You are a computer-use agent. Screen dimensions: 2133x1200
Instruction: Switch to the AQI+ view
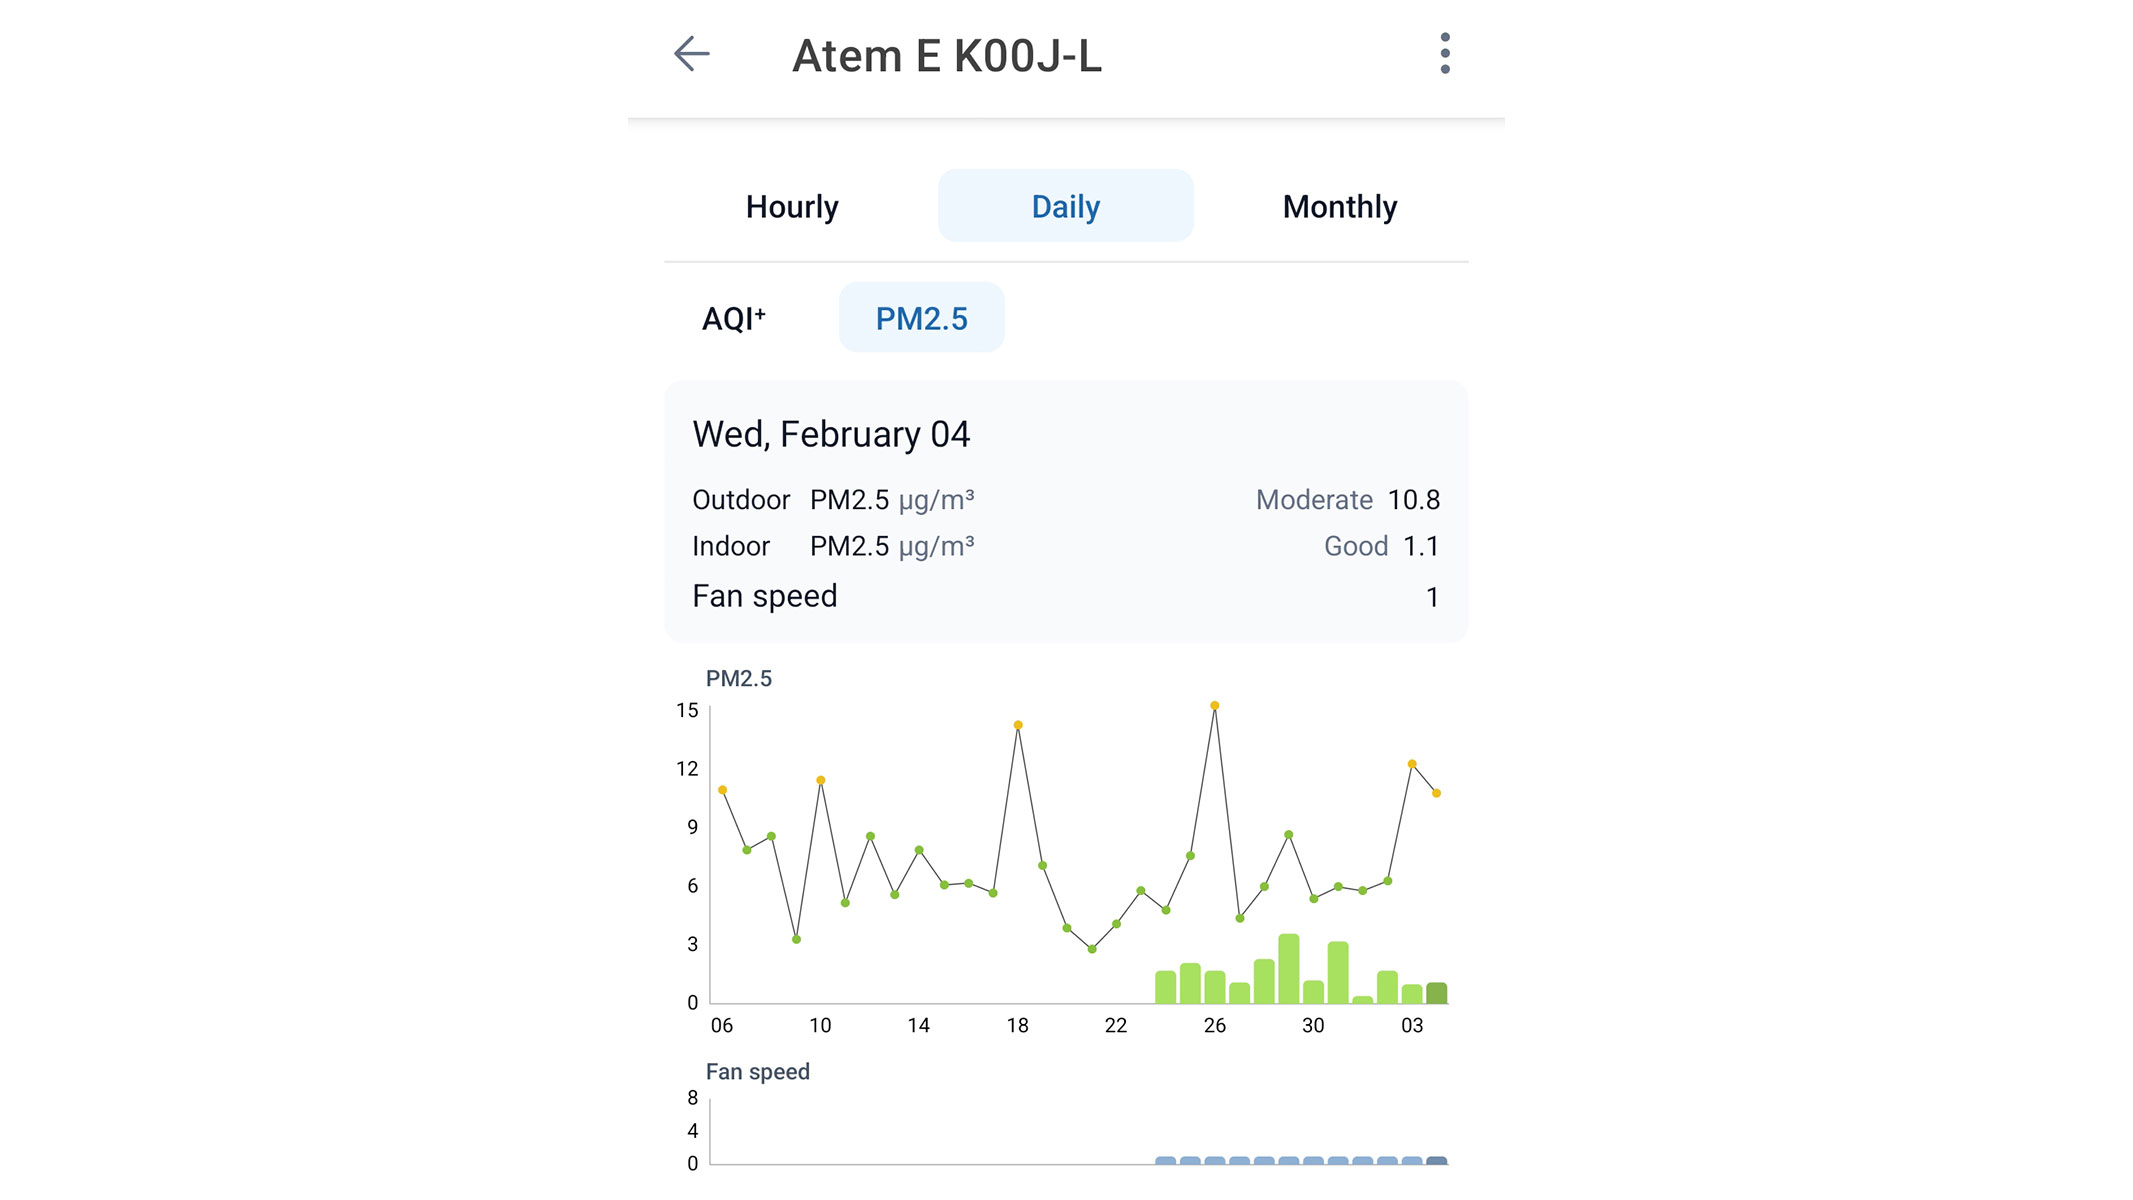point(733,316)
